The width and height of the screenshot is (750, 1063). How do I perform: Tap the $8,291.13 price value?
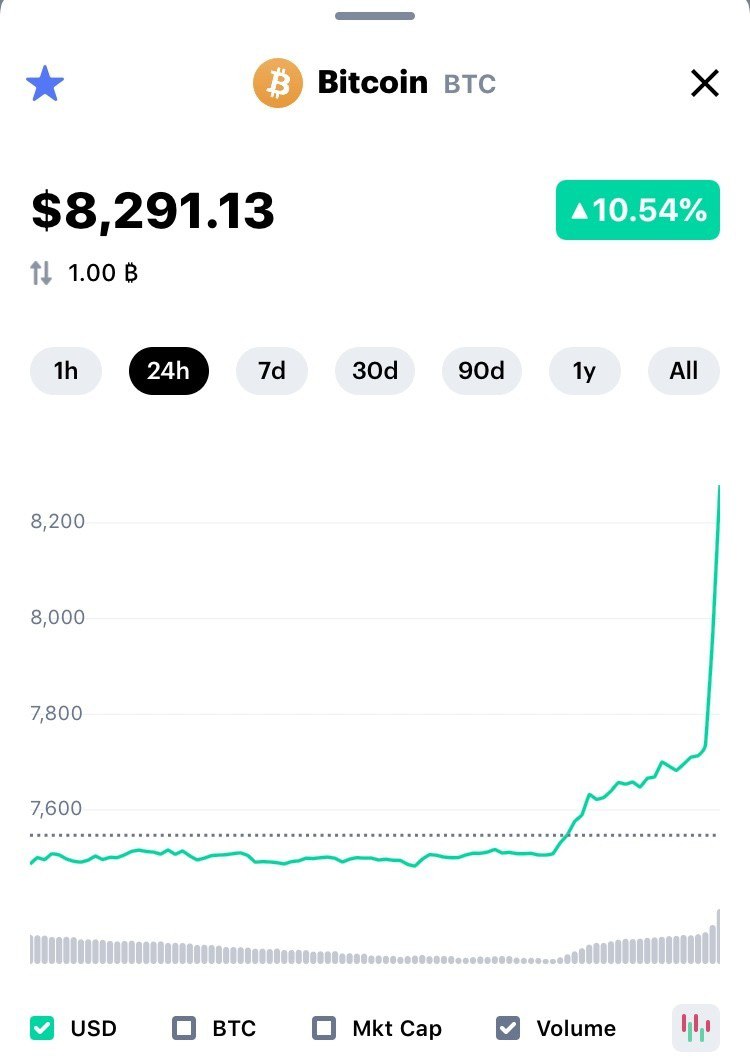(x=153, y=211)
